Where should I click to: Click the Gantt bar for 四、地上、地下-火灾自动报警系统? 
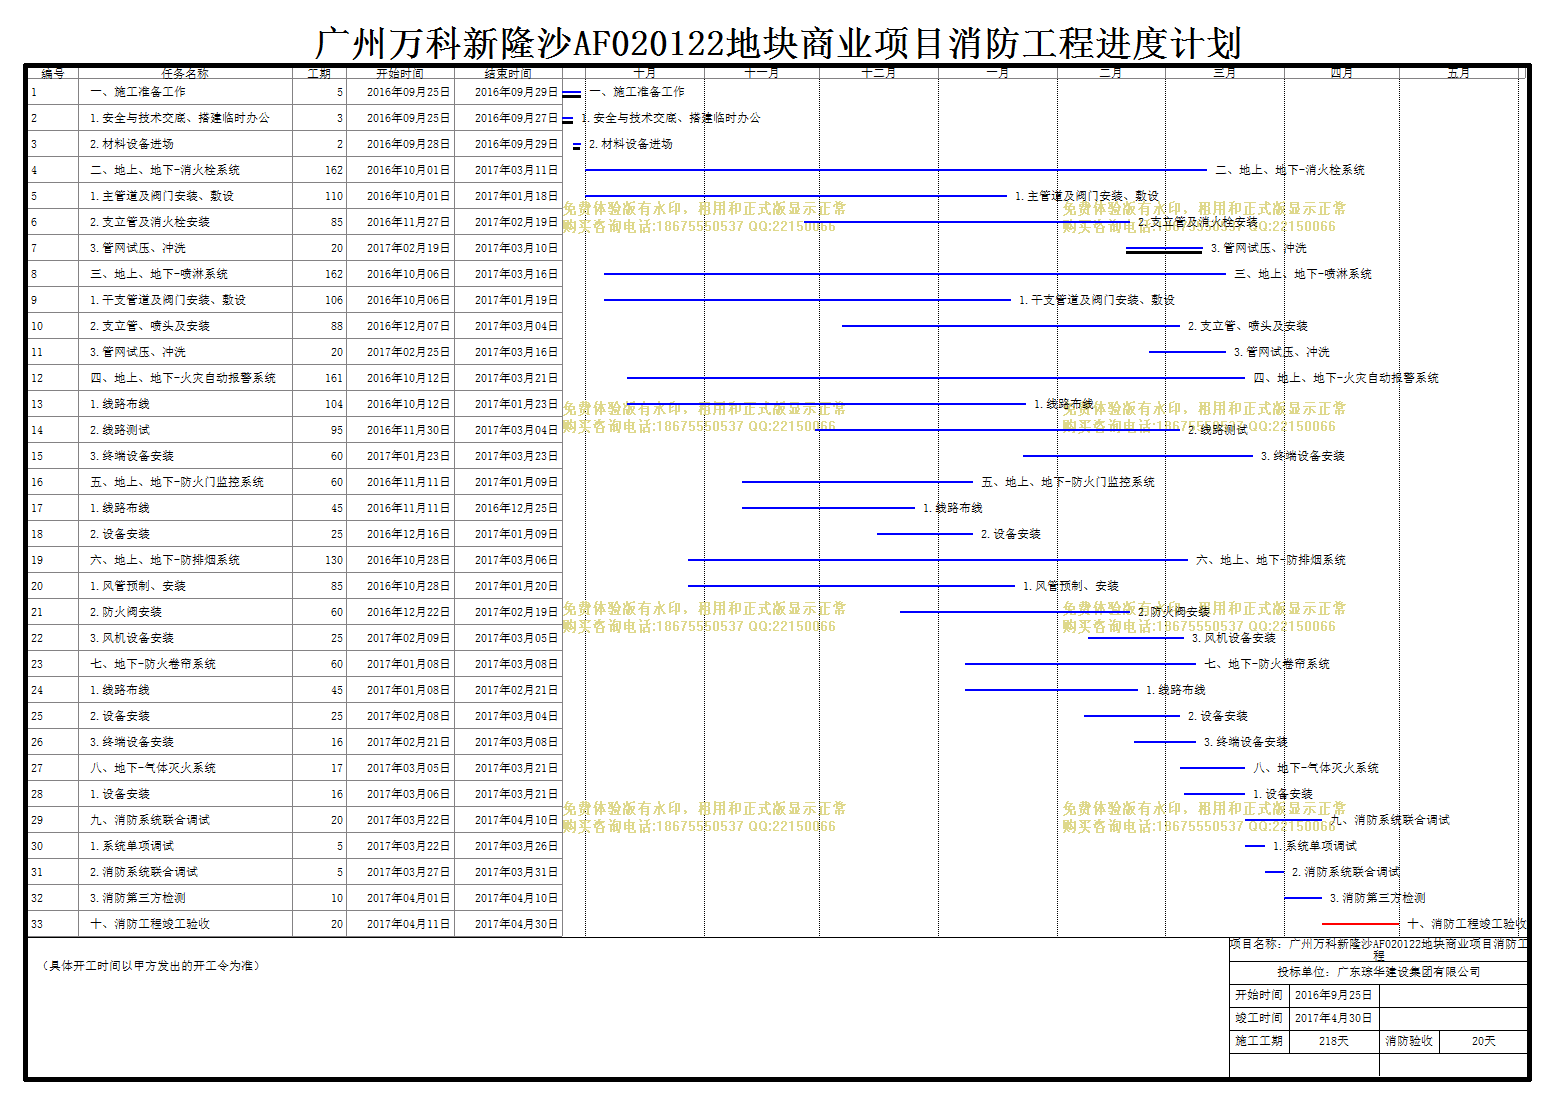(x=936, y=378)
